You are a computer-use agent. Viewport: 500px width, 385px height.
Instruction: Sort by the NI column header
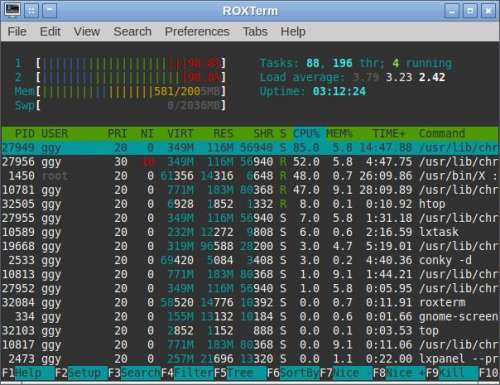click(x=147, y=134)
